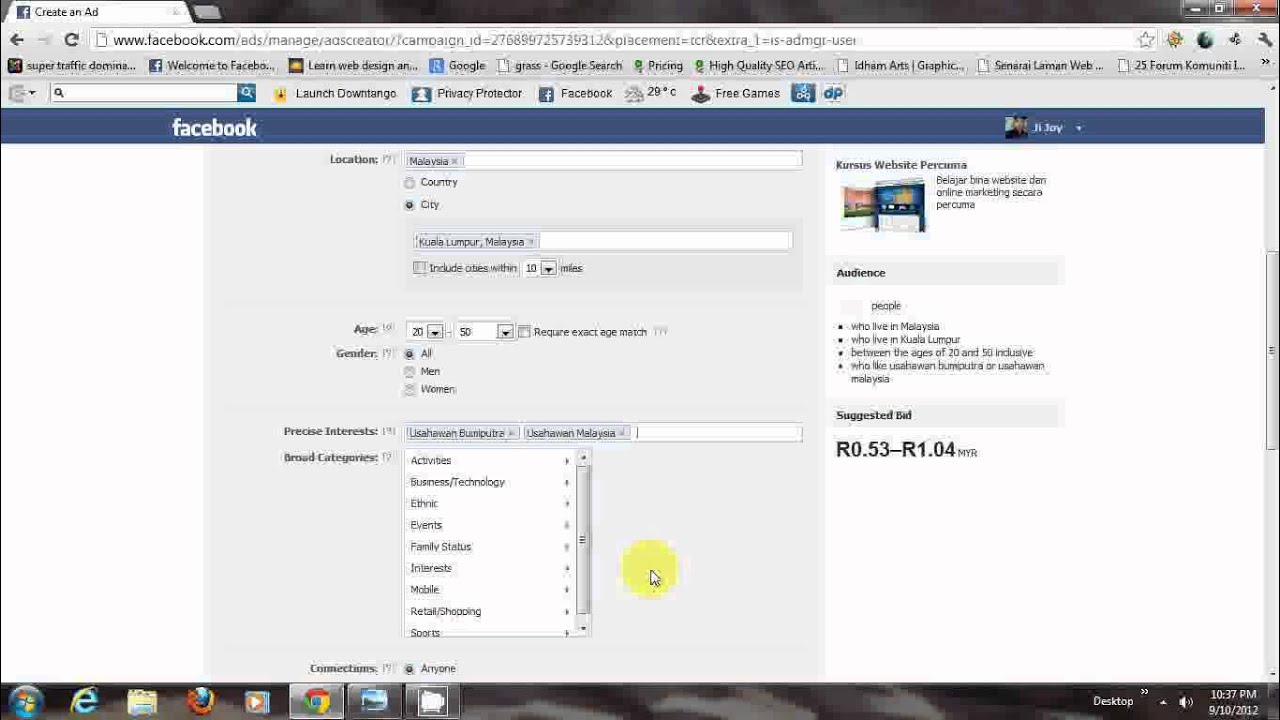Select the Anyone connections radio button
The image size is (1280, 720).
pyautogui.click(x=409, y=669)
